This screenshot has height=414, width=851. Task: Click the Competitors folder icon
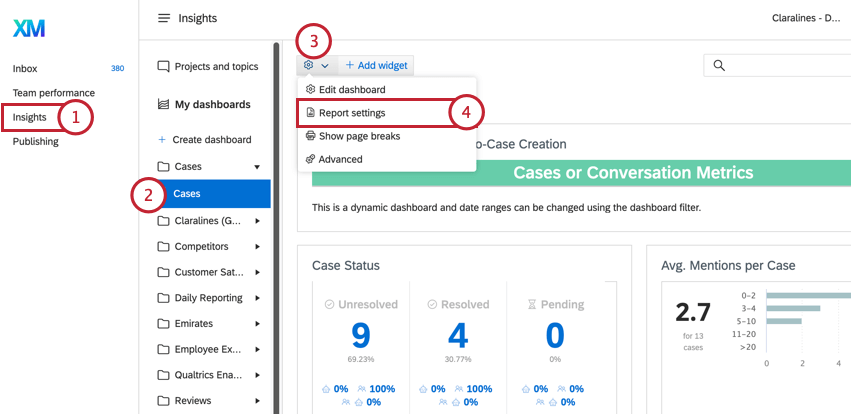pos(163,246)
